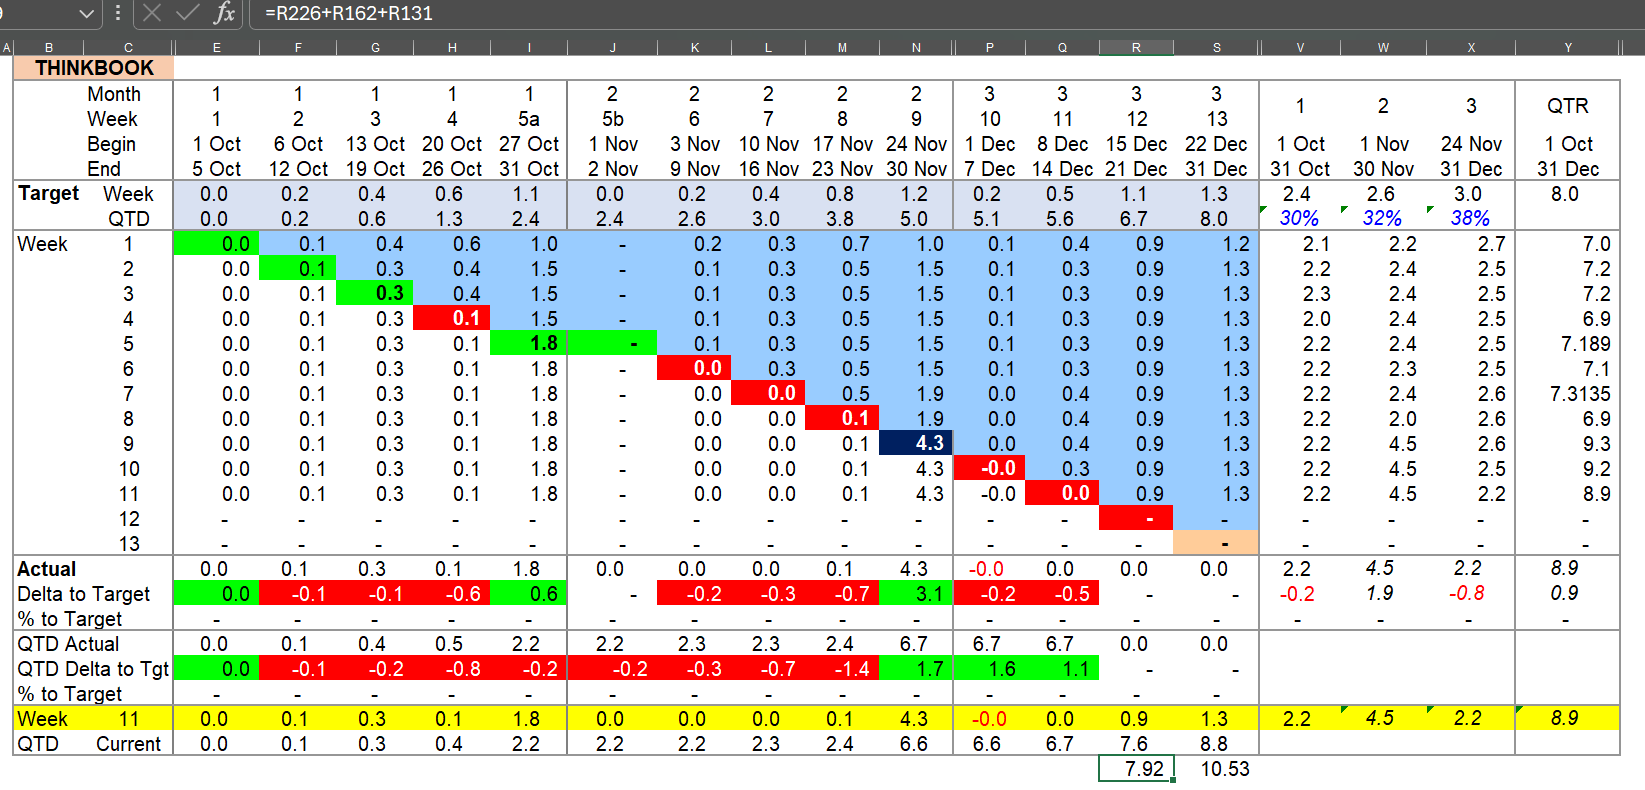The height and width of the screenshot is (790, 1645).
Task: Confirm the formula with the checkmark icon
Action: [187, 13]
